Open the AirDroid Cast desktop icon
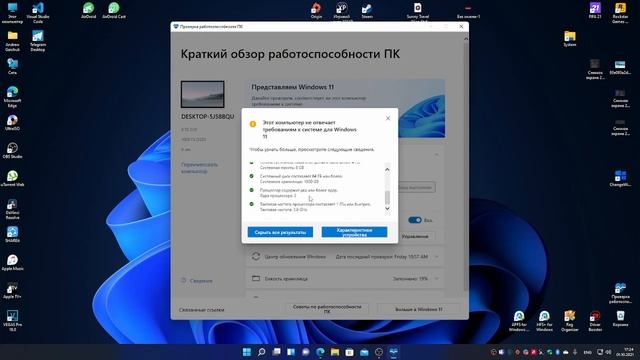 point(114,11)
